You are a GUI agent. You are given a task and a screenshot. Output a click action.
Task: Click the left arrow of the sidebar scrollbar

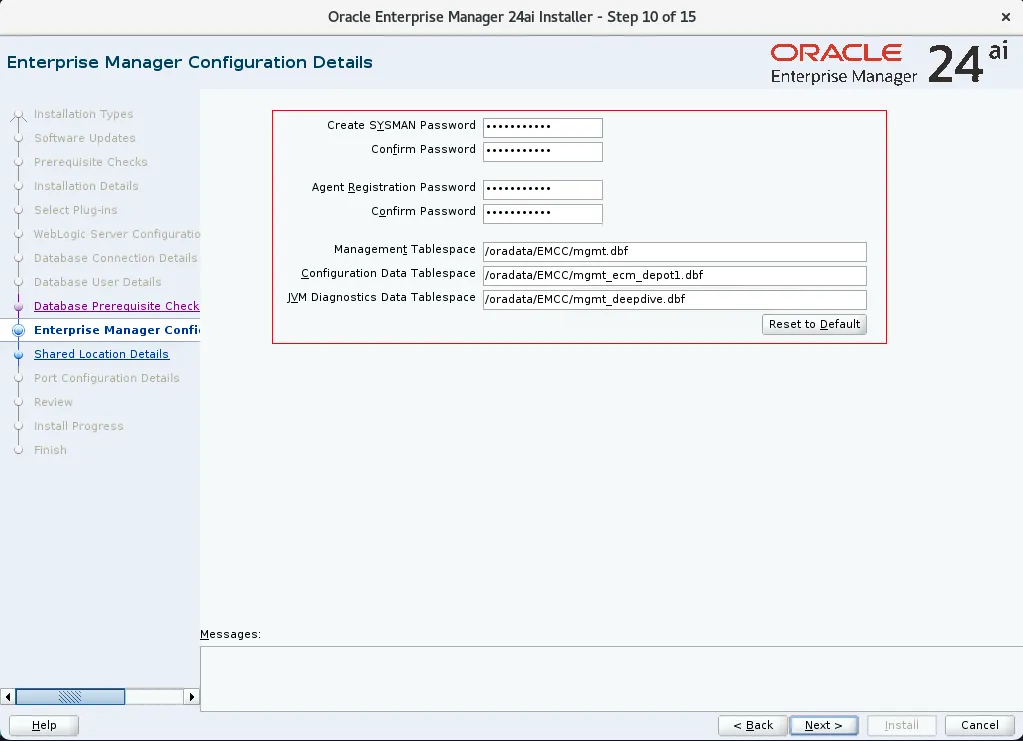click(8, 696)
